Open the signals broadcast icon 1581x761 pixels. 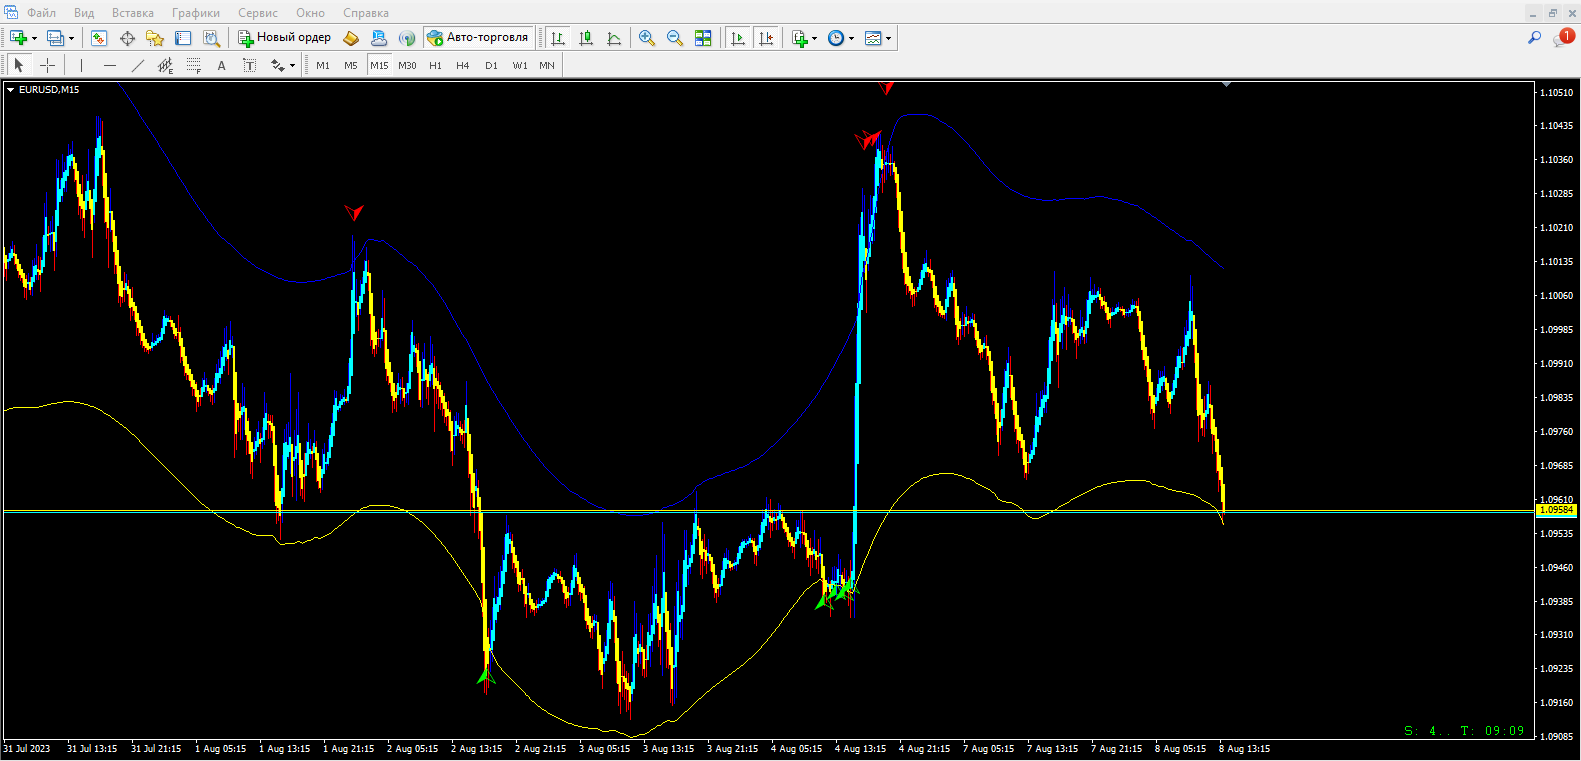pyautogui.click(x=407, y=38)
